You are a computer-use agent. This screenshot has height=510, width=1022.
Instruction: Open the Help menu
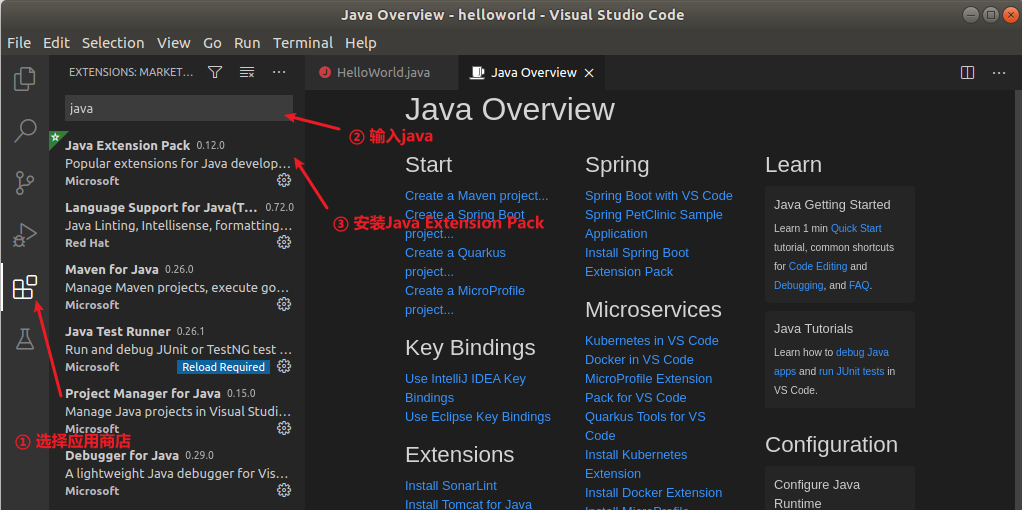tap(360, 43)
